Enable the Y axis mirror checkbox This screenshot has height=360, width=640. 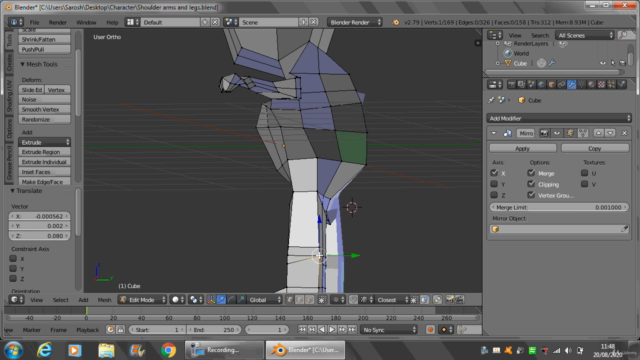pyautogui.click(x=494, y=184)
